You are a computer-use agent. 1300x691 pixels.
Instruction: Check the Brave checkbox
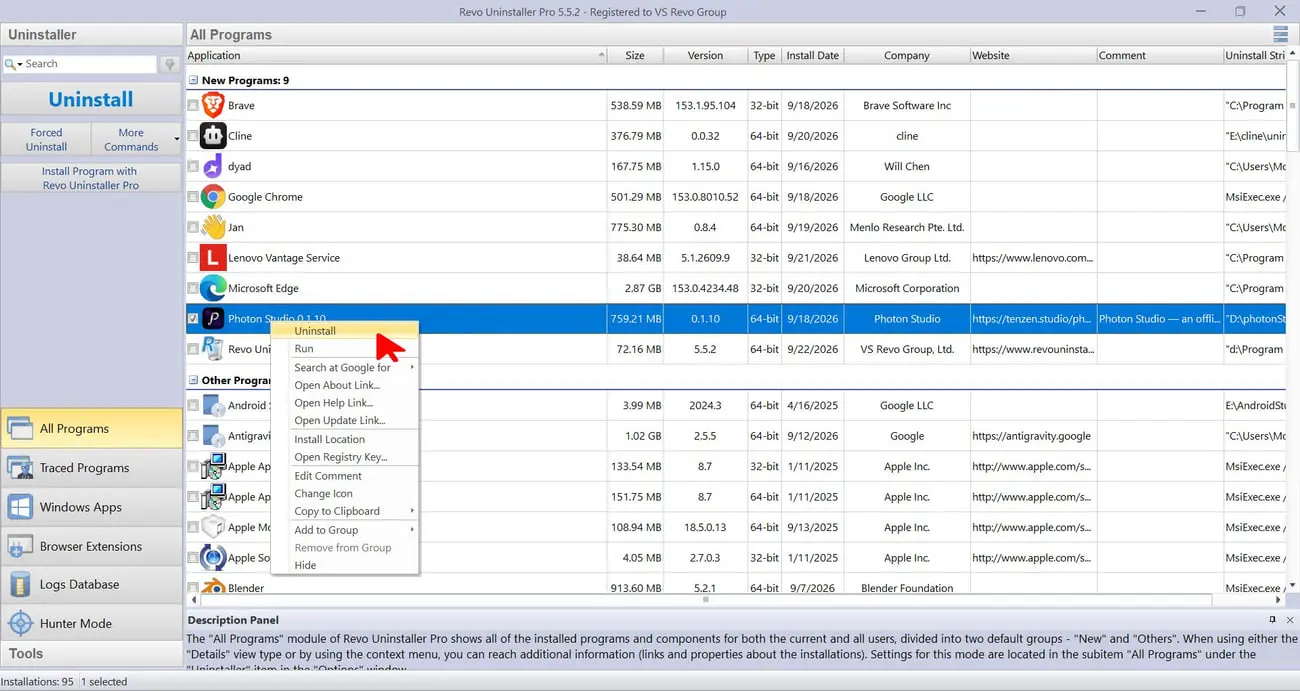point(192,105)
